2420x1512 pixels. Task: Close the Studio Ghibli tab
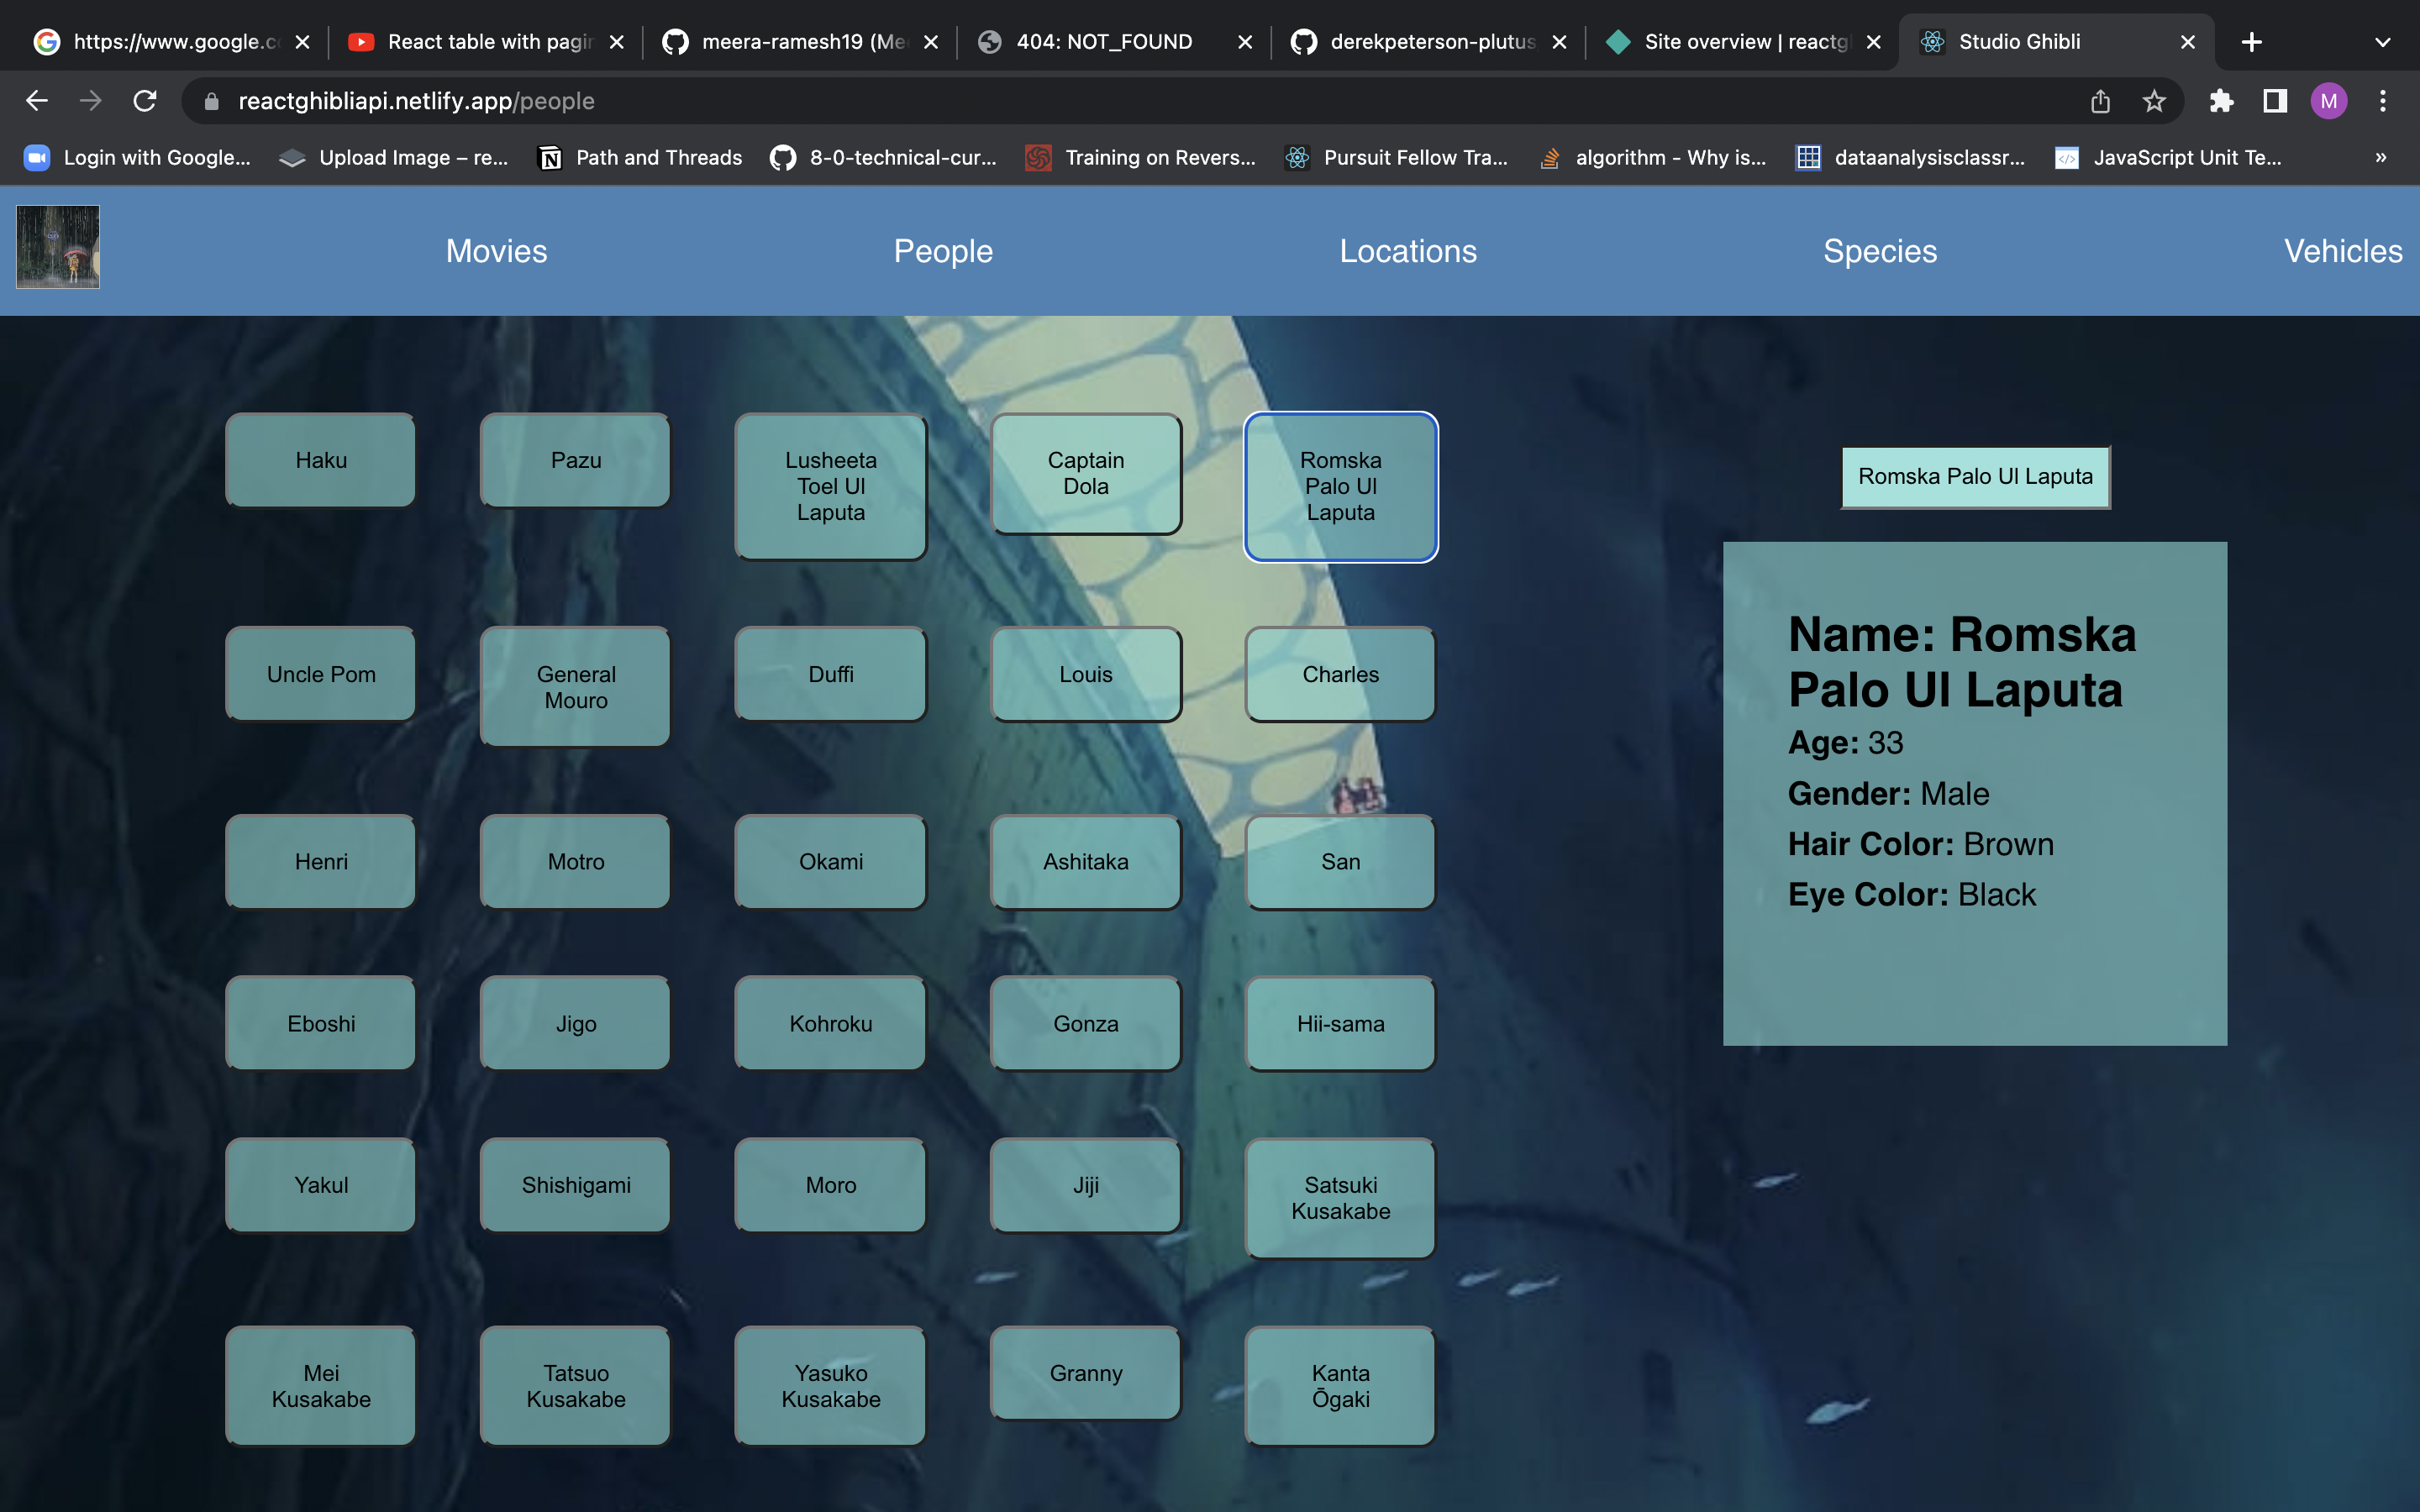[x=2187, y=42]
